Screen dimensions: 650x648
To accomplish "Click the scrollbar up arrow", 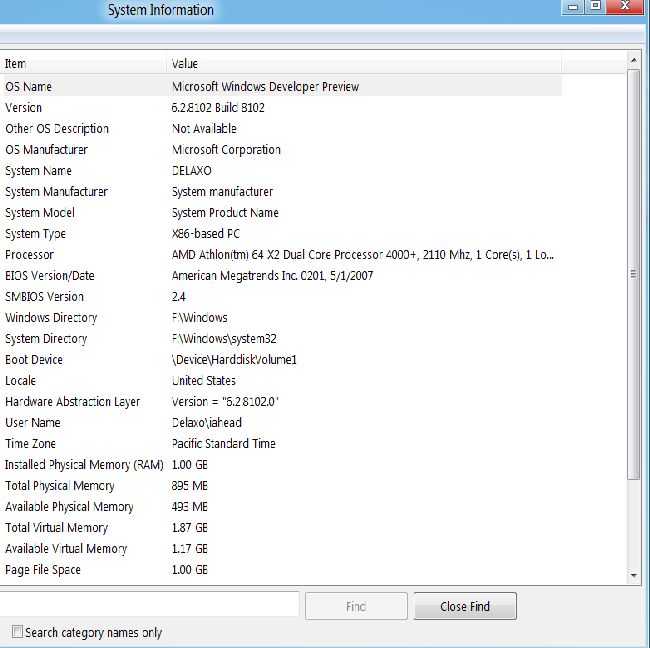I will tap(633, 60).
